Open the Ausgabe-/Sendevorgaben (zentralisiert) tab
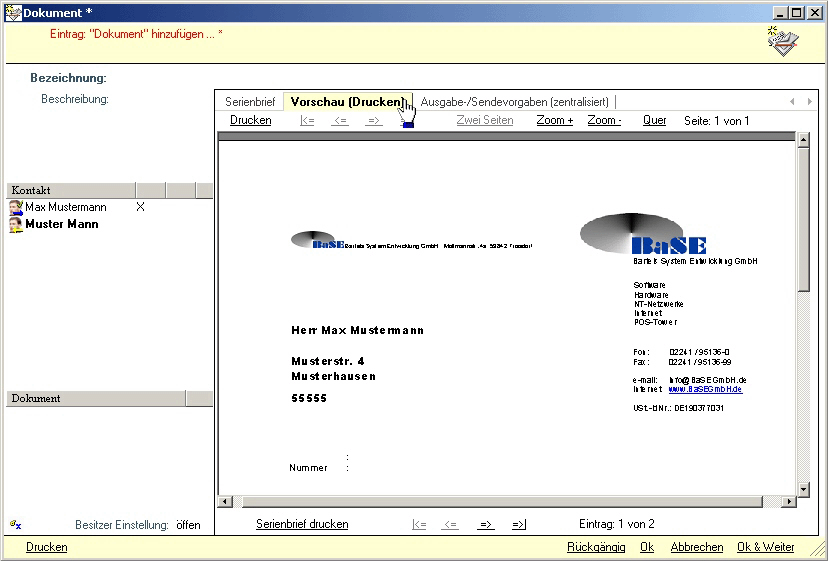Image resolution: width=828 pixels, height=561 pixels. coord(514,102)
